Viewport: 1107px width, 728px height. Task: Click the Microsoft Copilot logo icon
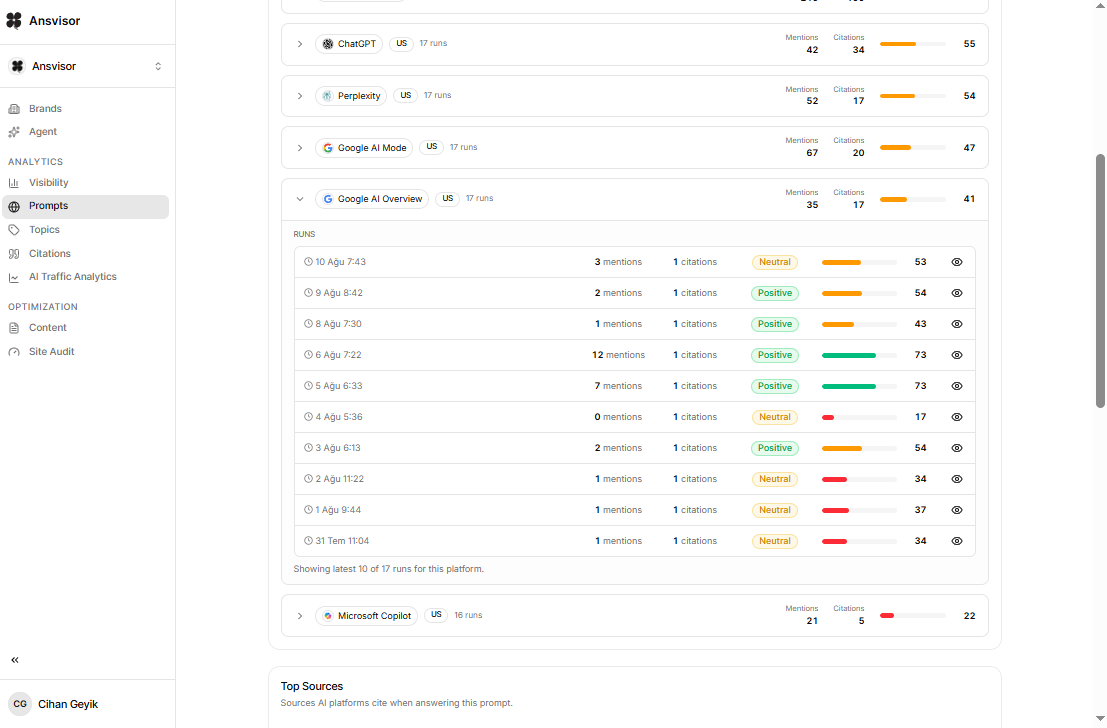click(328, 616)
